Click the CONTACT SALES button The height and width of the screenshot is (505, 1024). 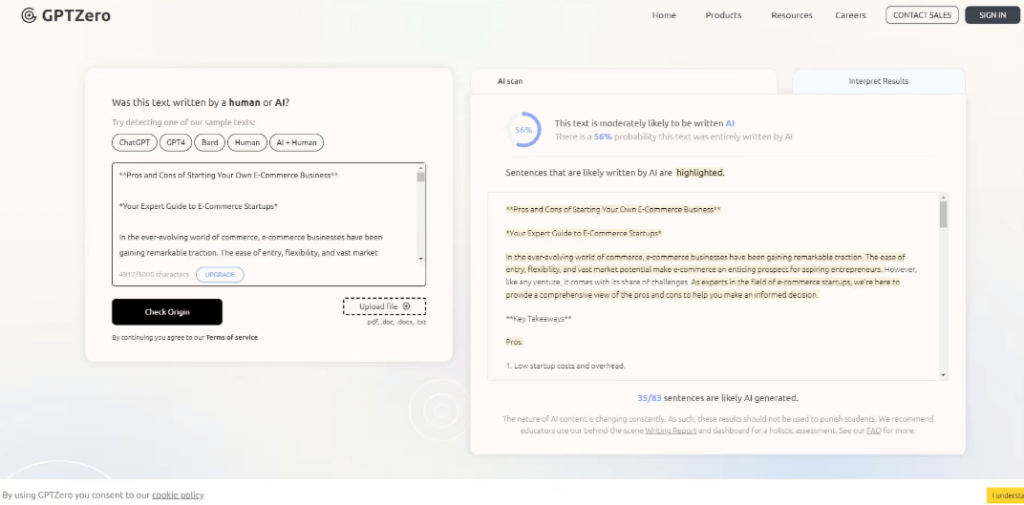coord(921,15)
